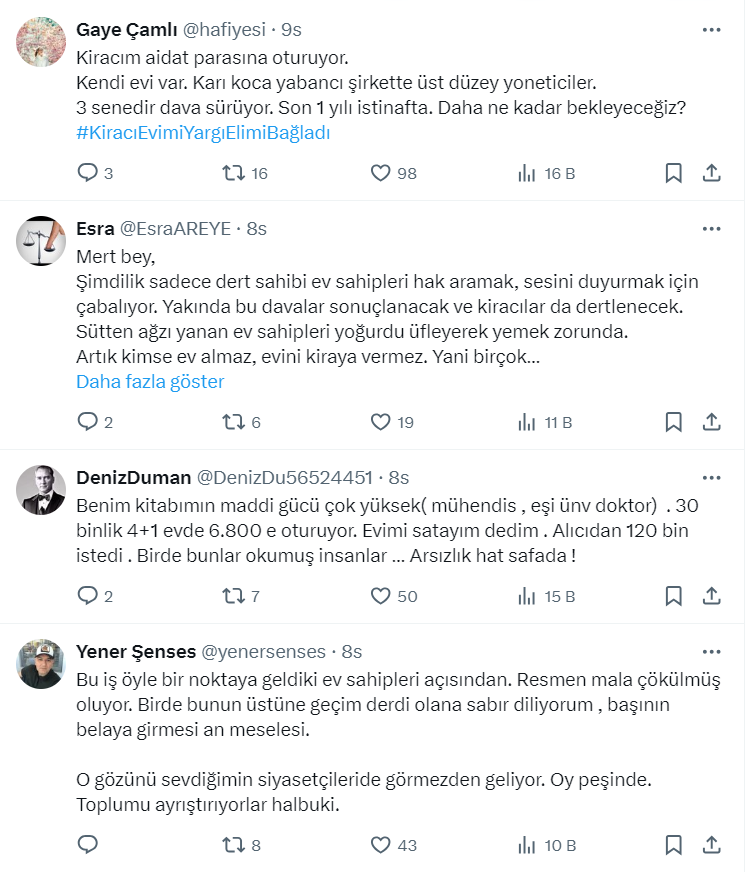The width and height of the screenshot is (752, 872).
Task: Retweet Gaye Çamlı's tweet
Action: tap(233, 173)
